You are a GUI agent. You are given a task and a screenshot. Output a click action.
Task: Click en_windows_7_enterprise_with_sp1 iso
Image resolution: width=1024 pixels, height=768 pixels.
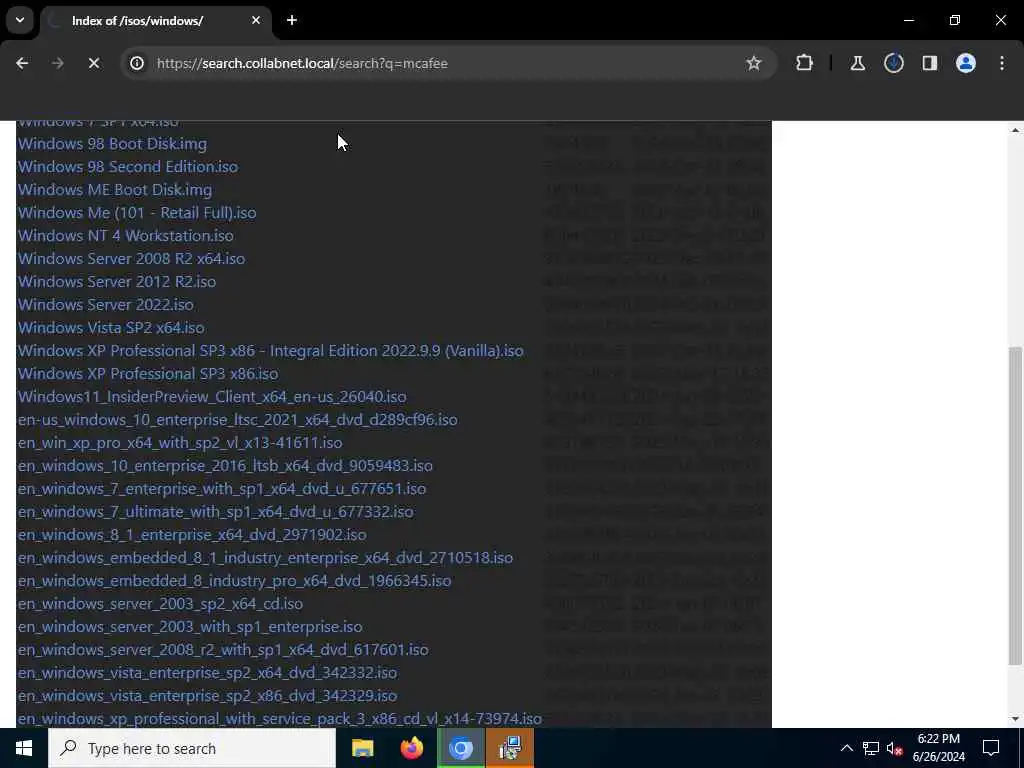point(222,488)
